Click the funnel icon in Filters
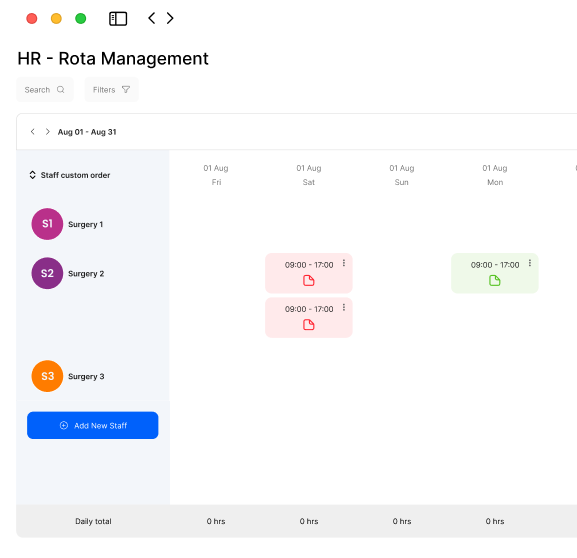 [x=126, y=89]
